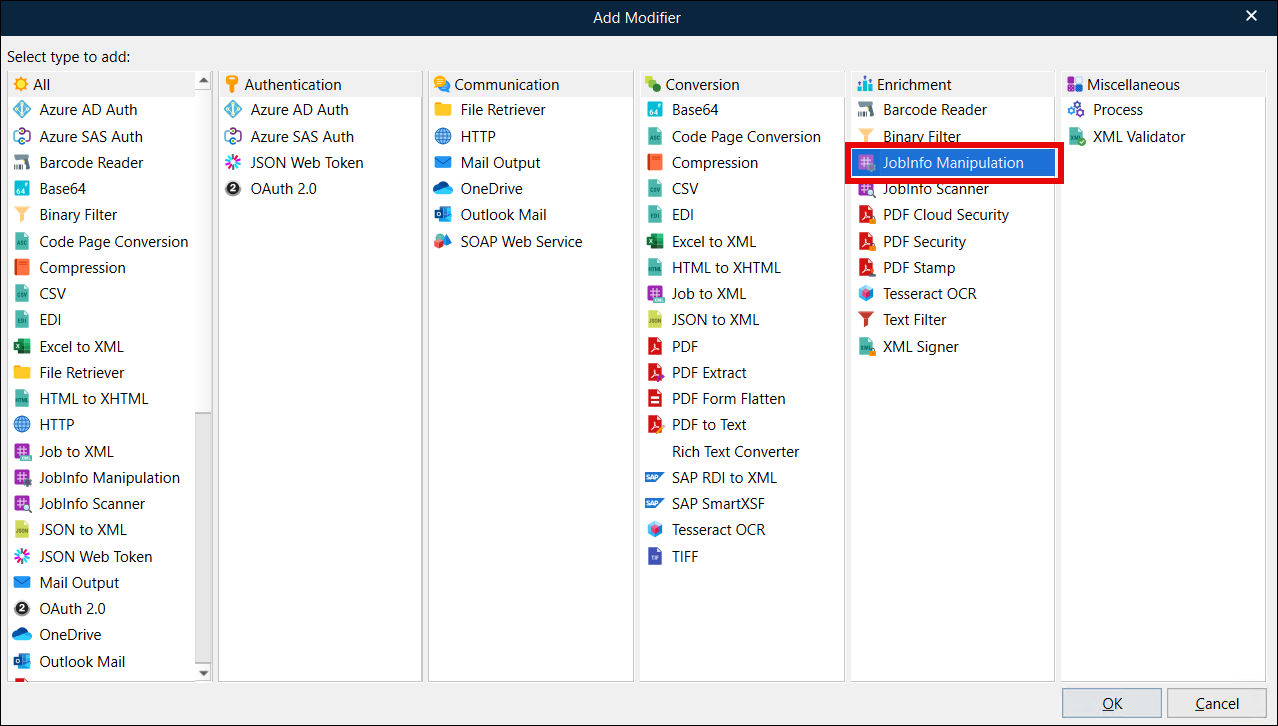Click SAP SmartXSF icon
This screenshot has height=726, width=1278.
point(655,504)
